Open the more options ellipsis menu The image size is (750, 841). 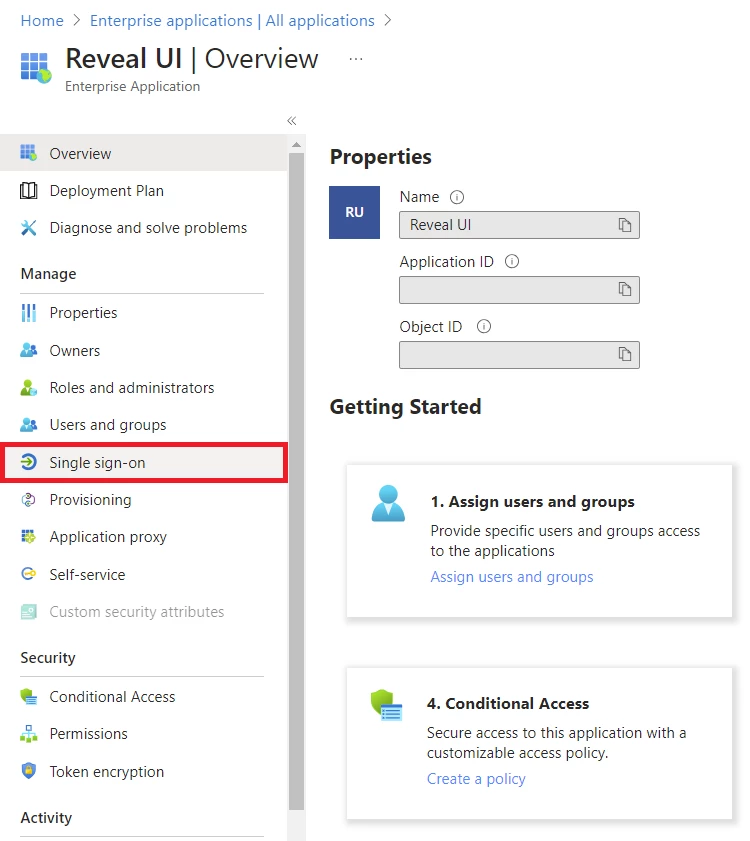pyautogui.click(x=356, y=59)
